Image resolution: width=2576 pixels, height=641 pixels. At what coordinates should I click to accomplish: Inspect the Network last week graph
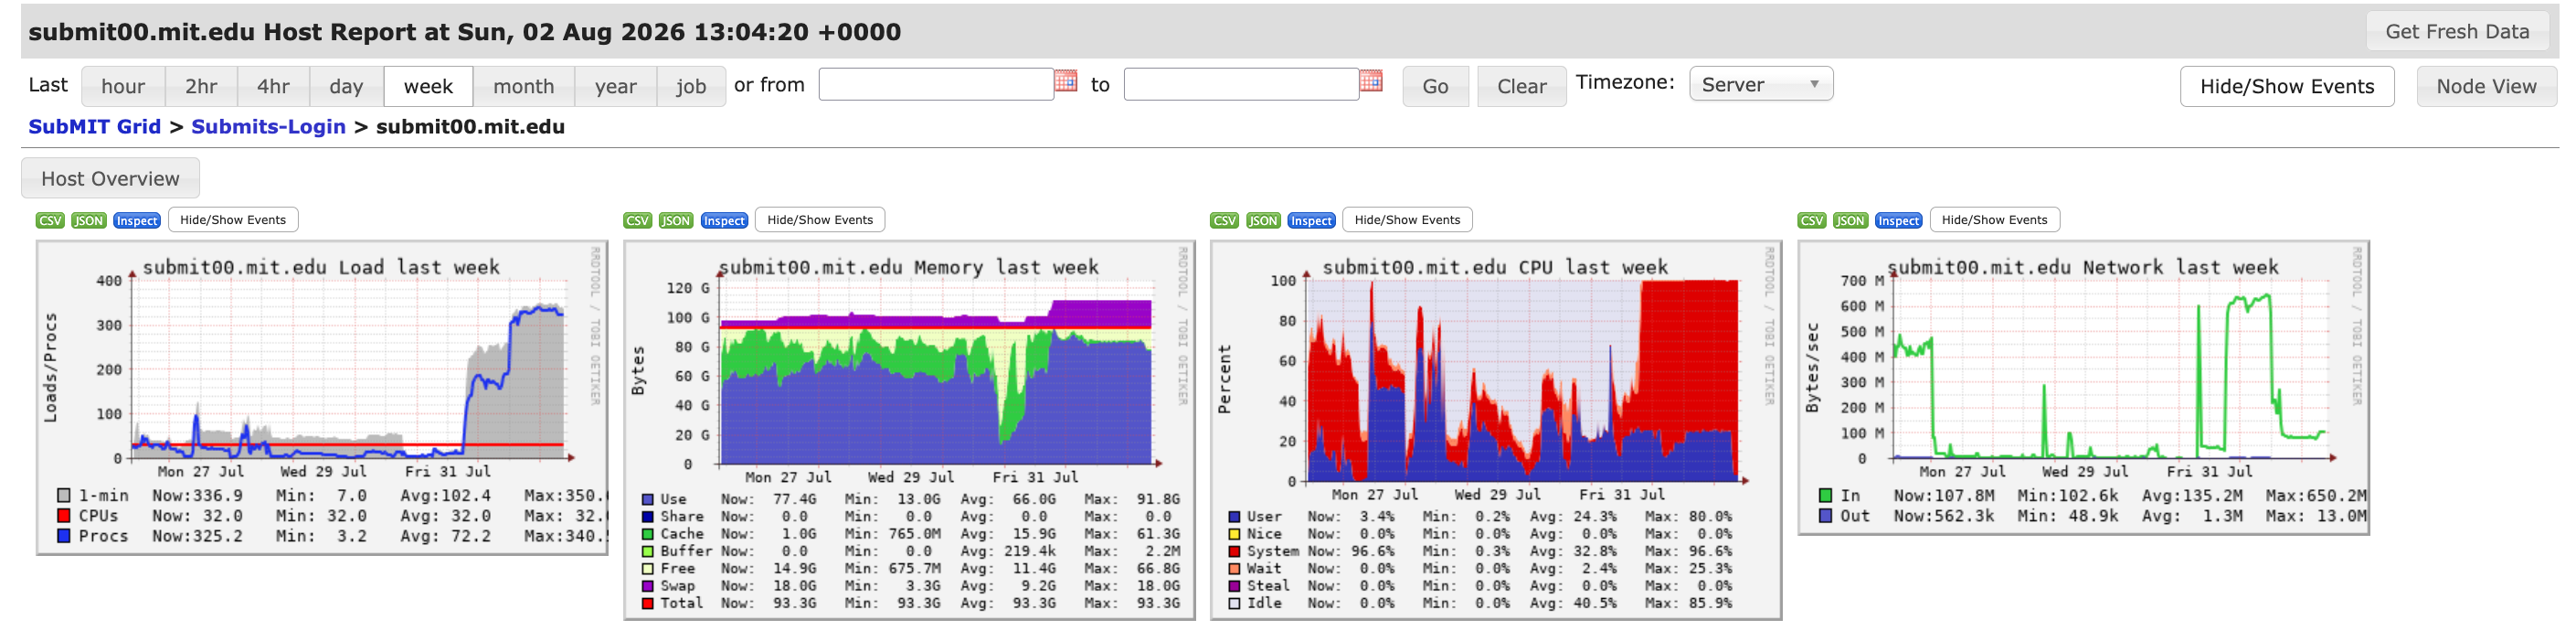pyautogui.click(x=1898, y=220)
